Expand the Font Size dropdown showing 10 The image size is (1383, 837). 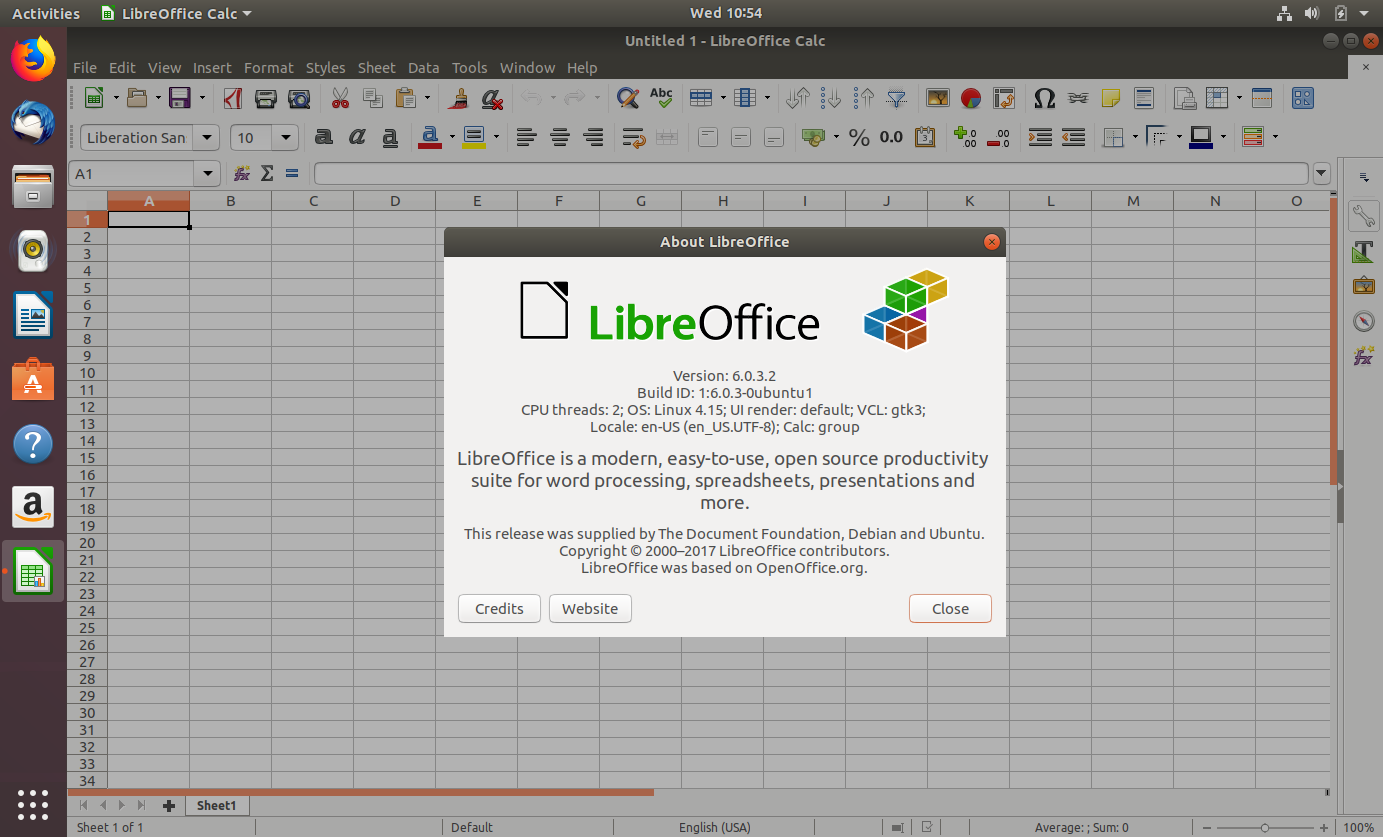click(x=286, y=137)
